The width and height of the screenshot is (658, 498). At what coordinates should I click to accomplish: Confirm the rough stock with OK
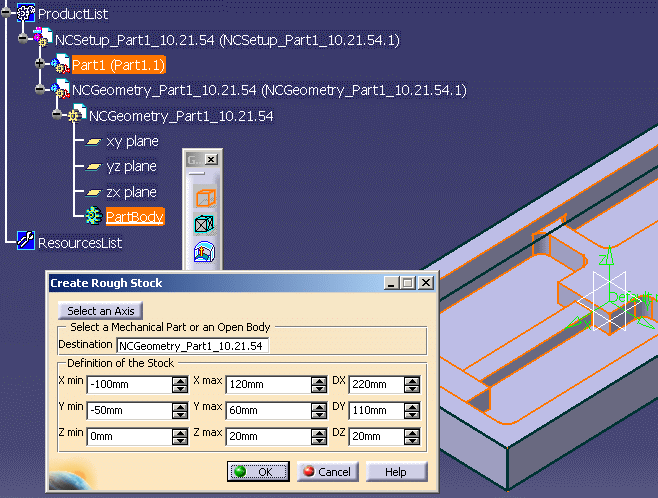(258, 472)
